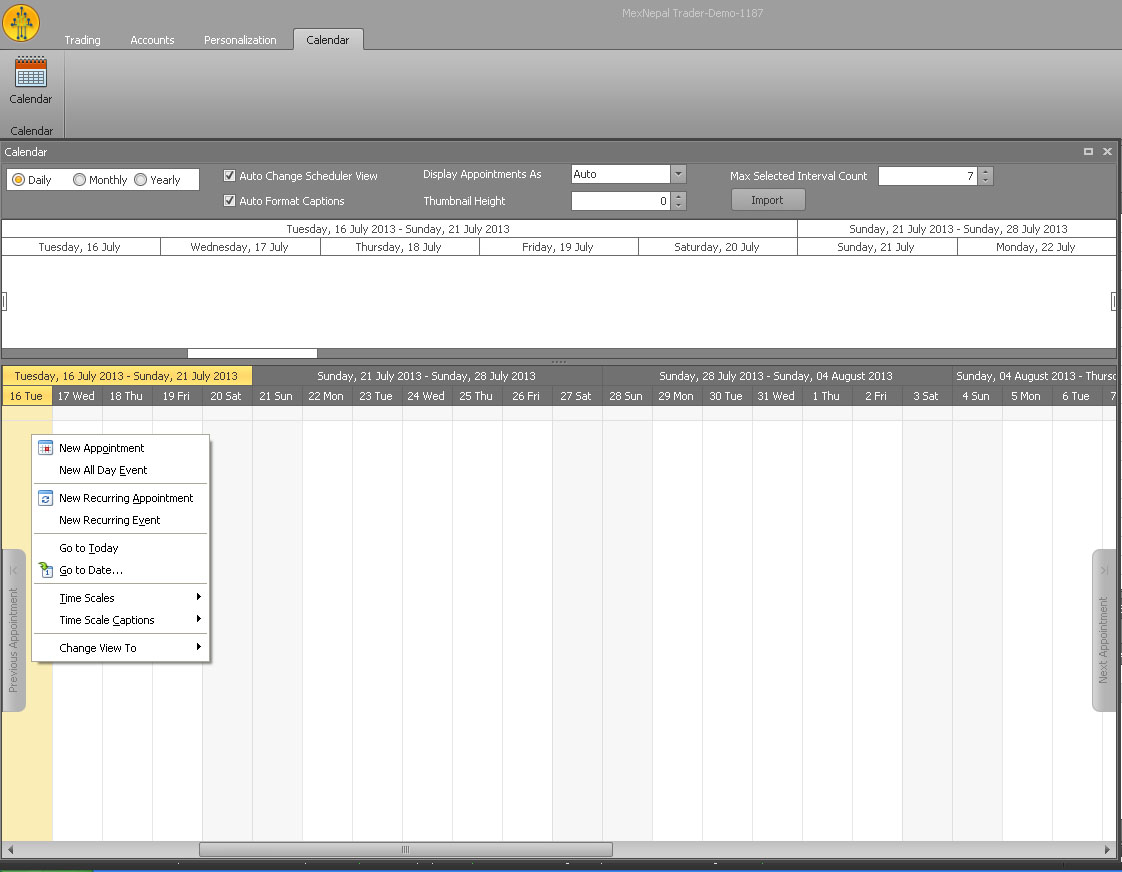Choose Go to Today from context menu
Image resolution: width=1122 pixels, height=872 pixels.
pos(89,548)
